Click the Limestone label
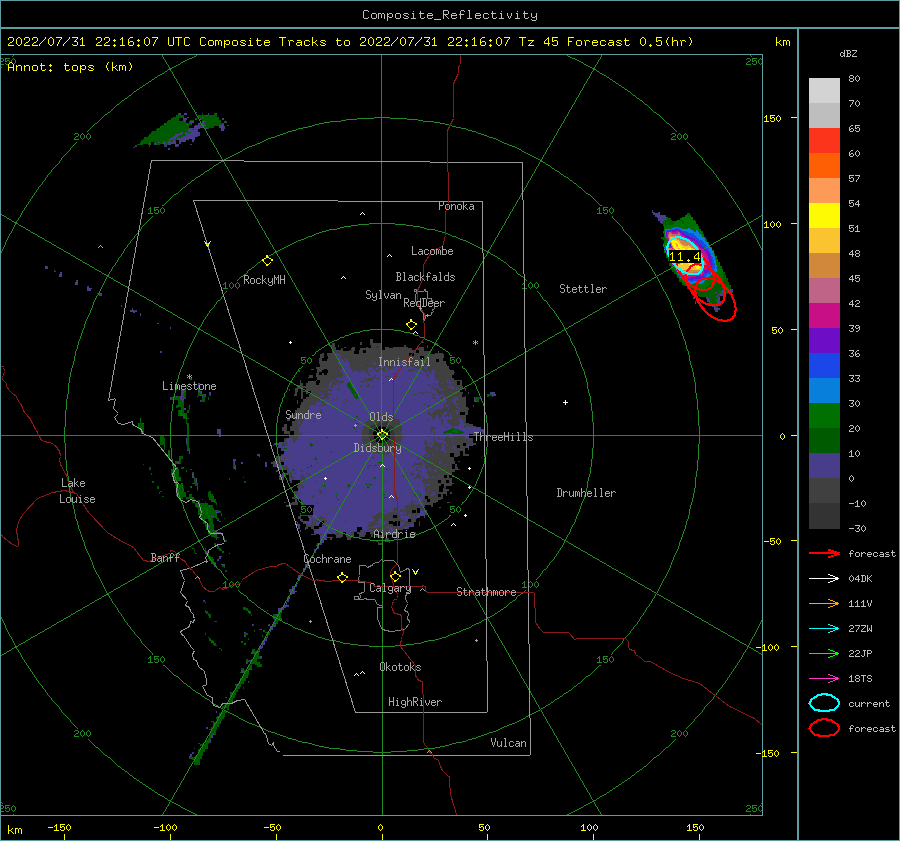 pyautogui.click(x=189, y=386)
